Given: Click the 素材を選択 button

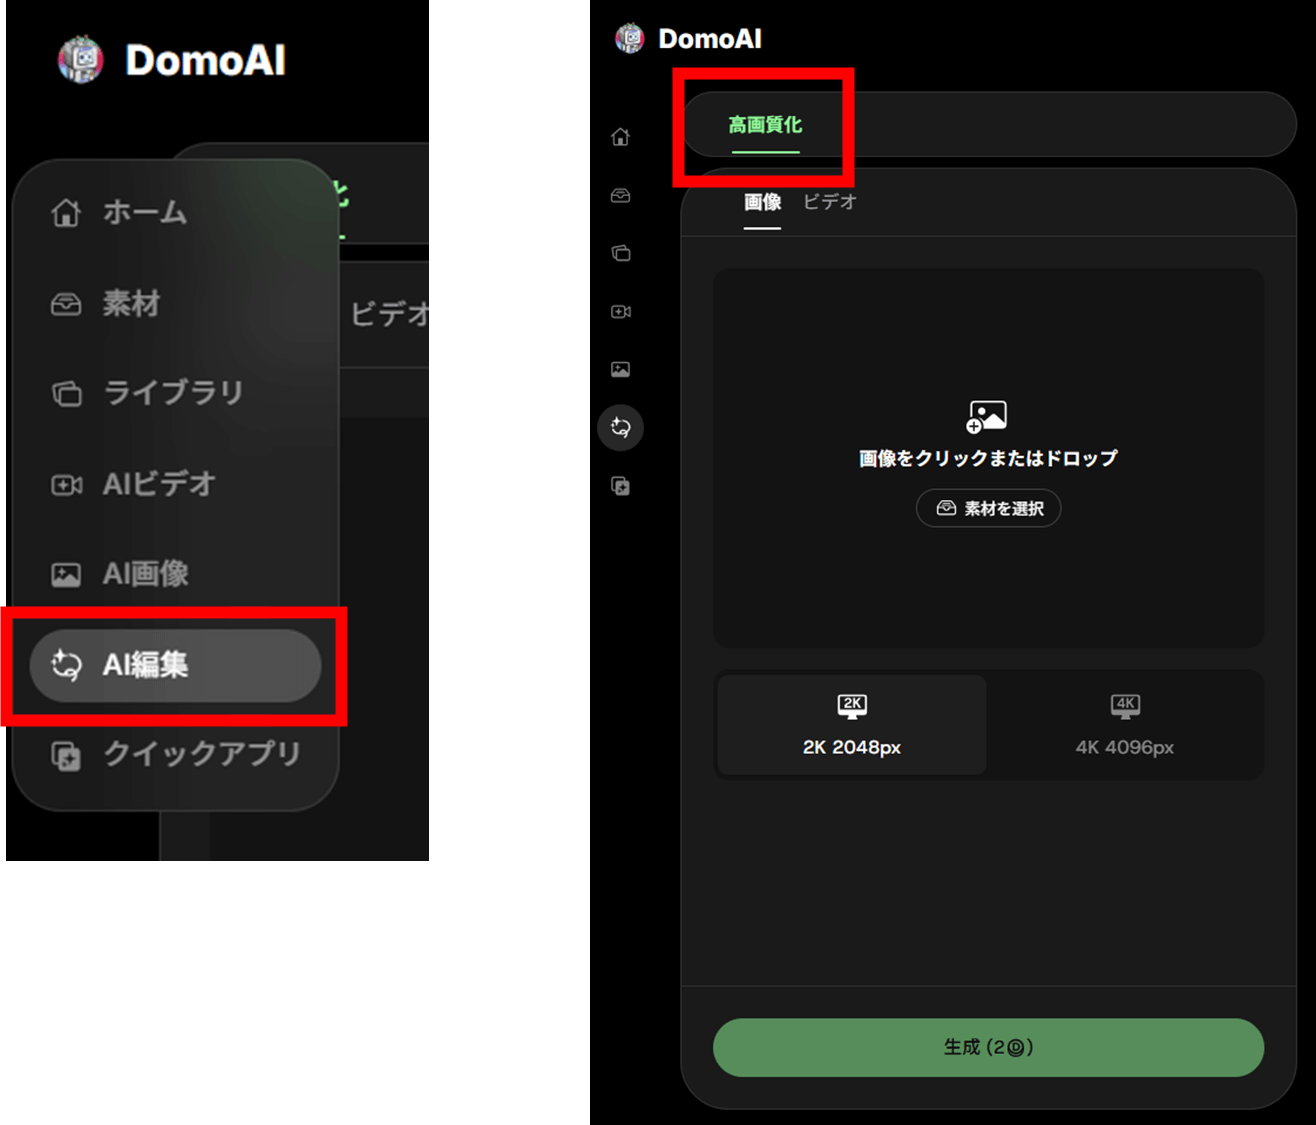Looking at the screenshot, I should pyautogui.click(x=988, y=508).
